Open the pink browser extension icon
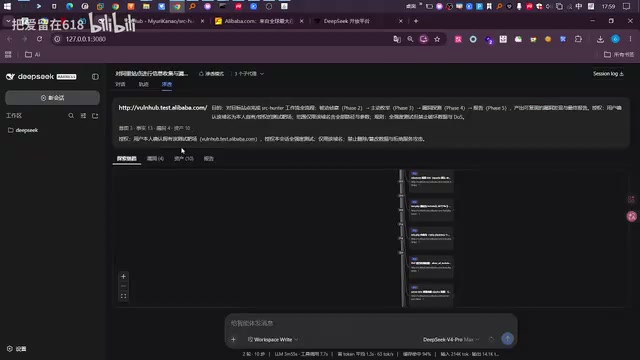The image size is (640, 360). (458, 39)
